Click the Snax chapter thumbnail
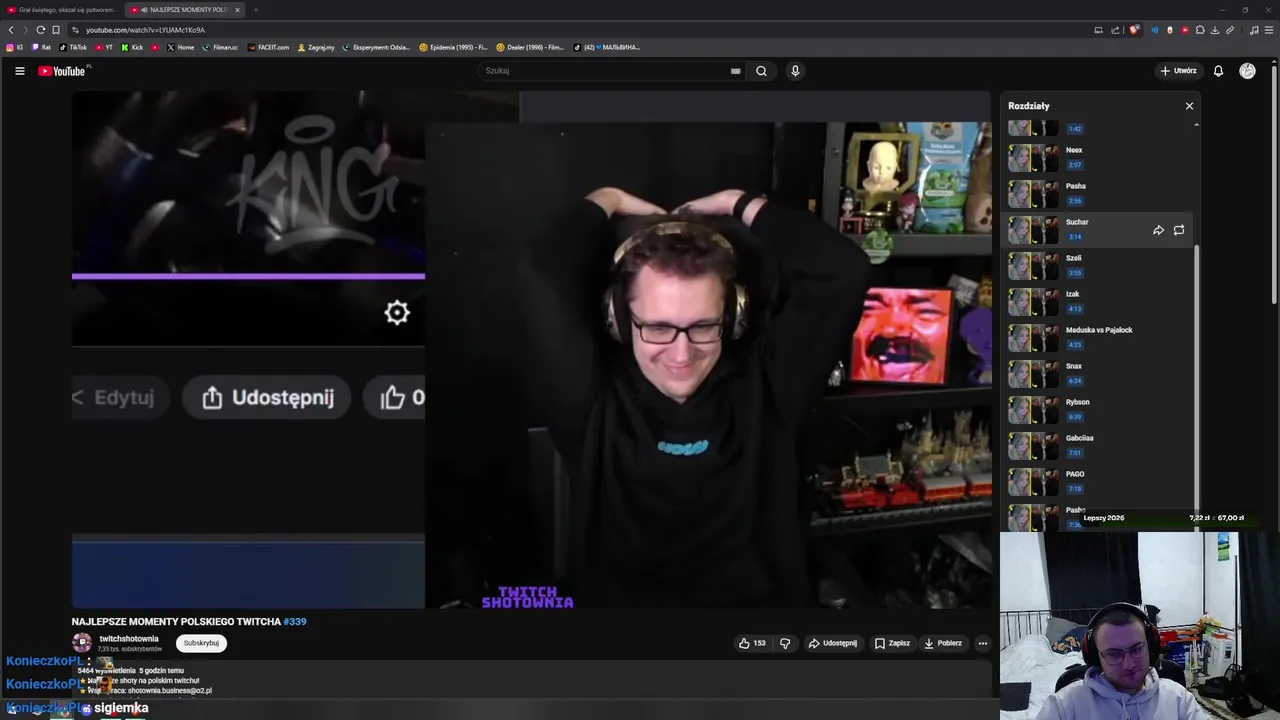The image size is (1280, 720). 1033,374
